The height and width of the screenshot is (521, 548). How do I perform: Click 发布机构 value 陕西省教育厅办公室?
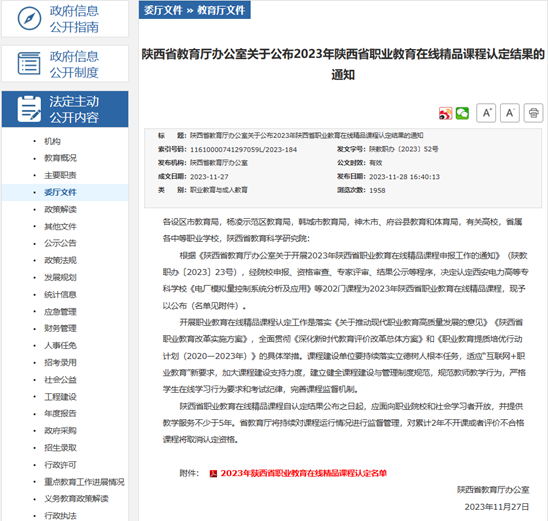pos(219,163)
